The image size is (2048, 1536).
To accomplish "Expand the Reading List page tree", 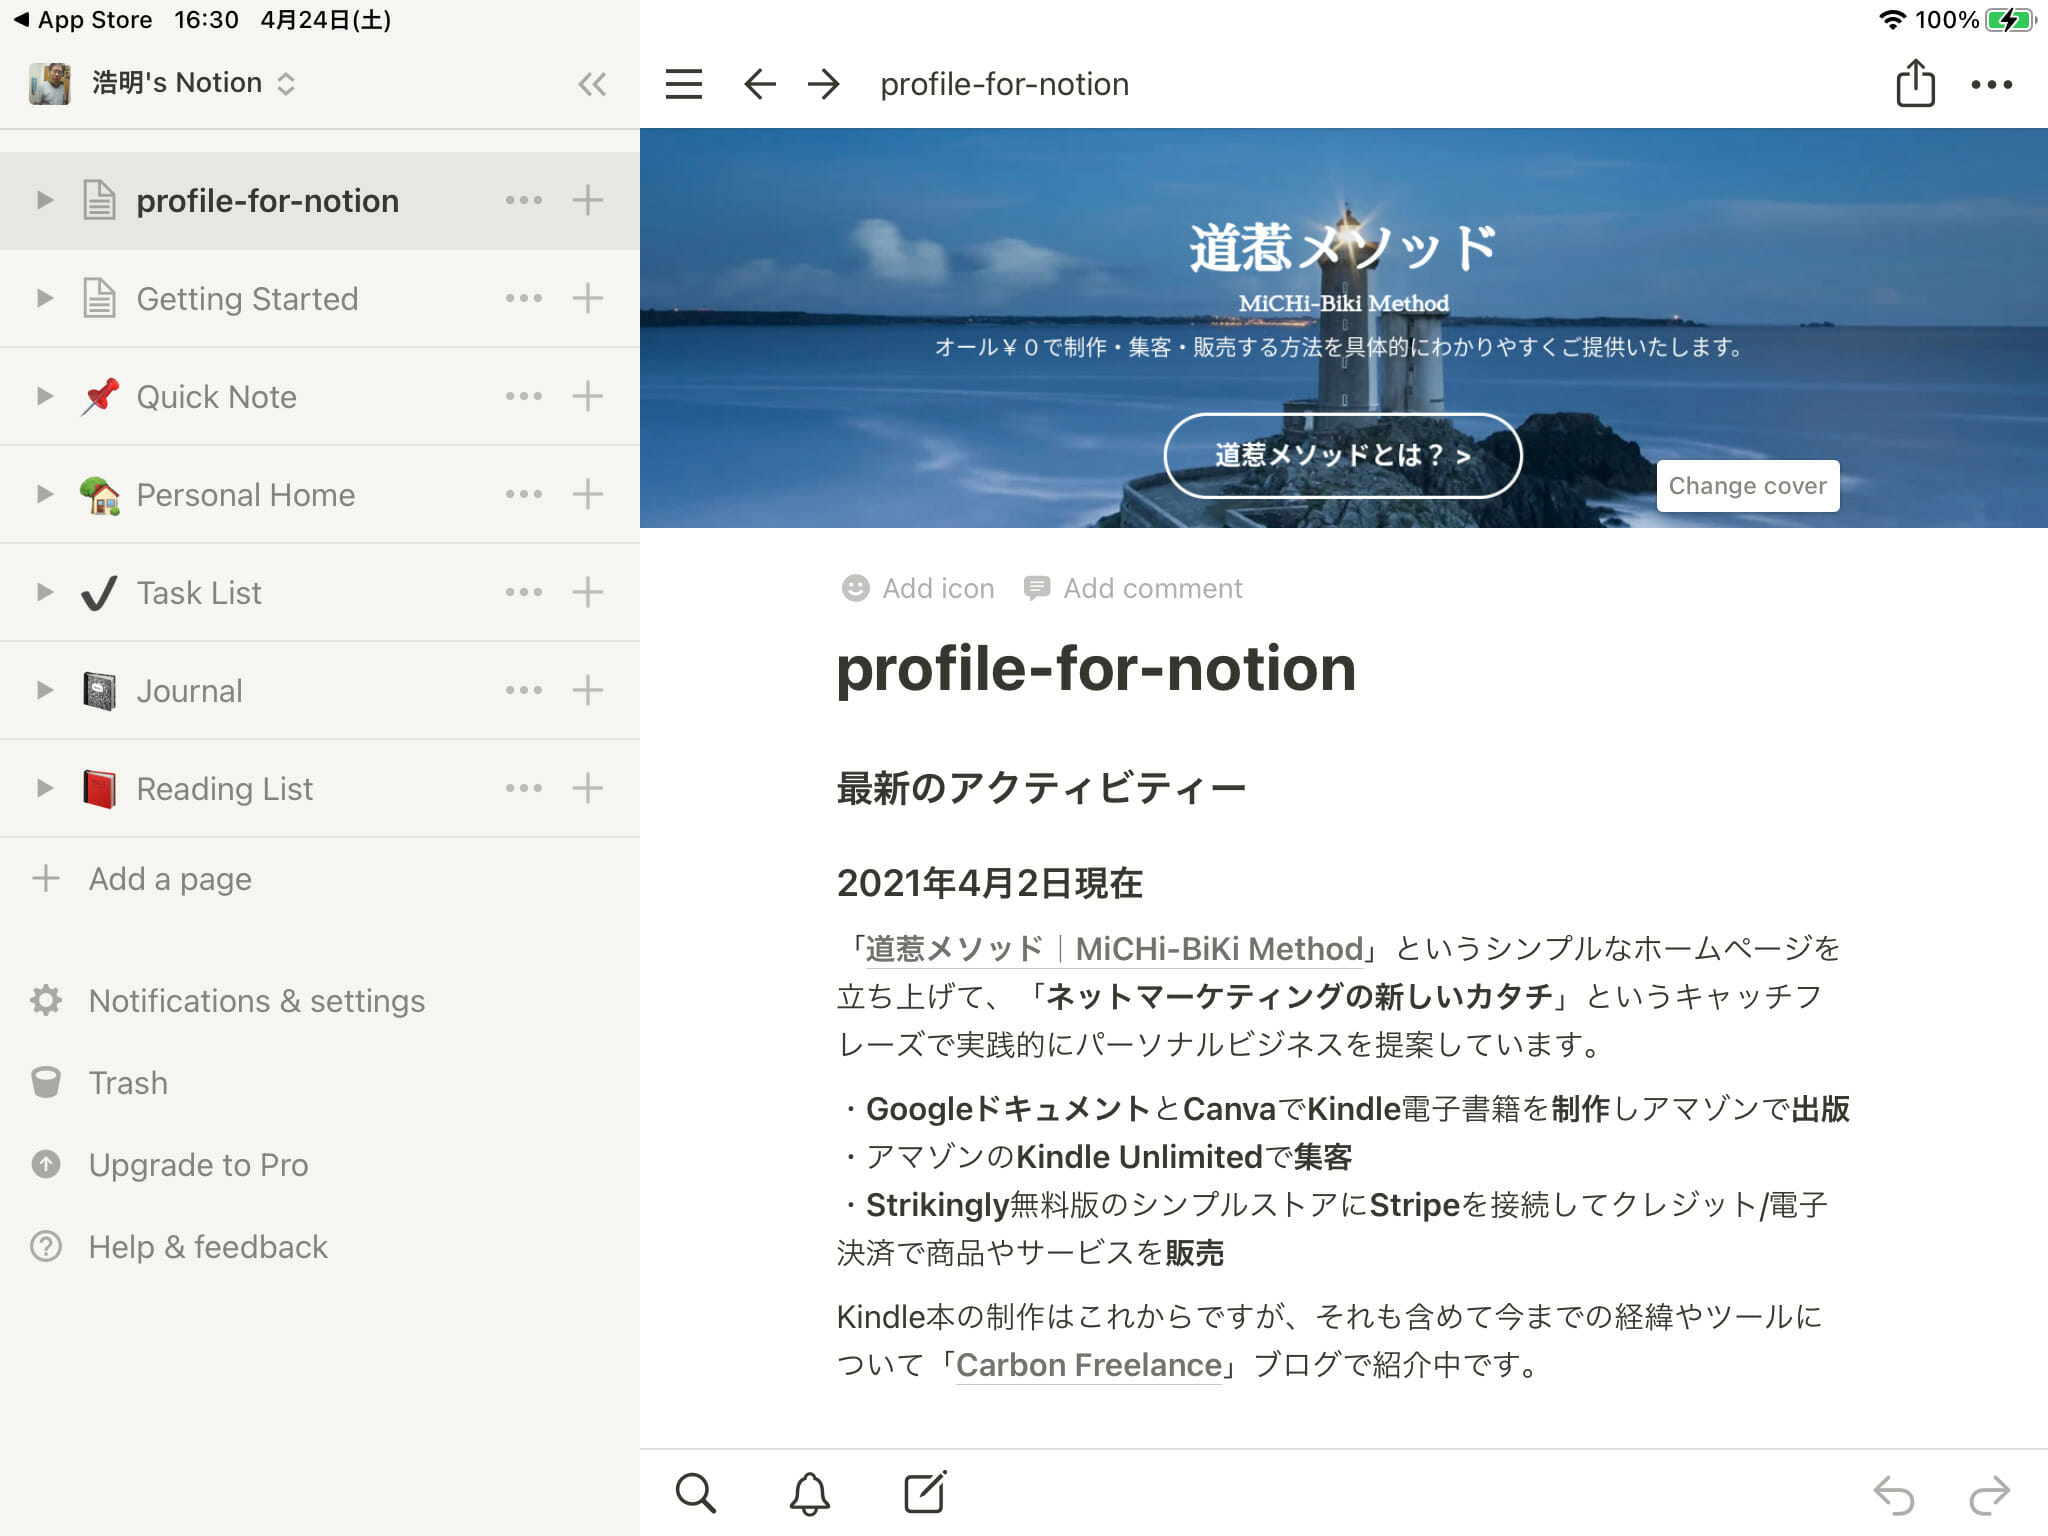I will tap(44, 788).
